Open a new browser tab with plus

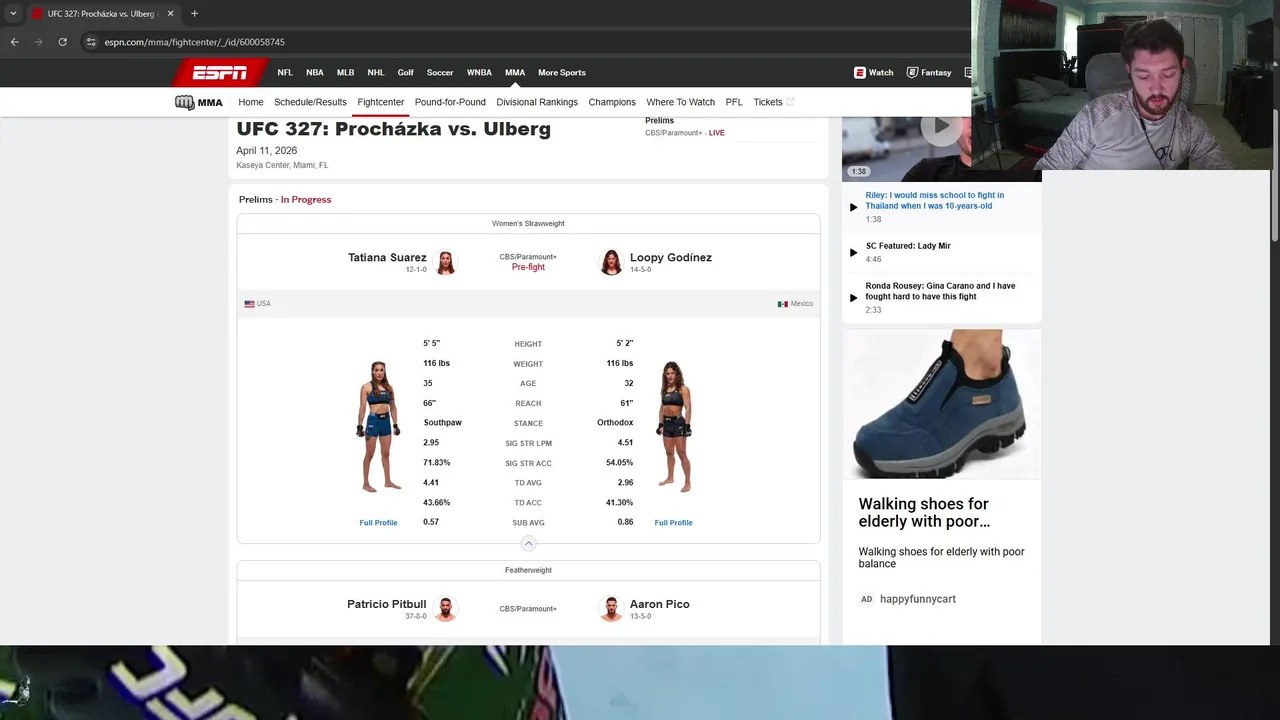194,13
